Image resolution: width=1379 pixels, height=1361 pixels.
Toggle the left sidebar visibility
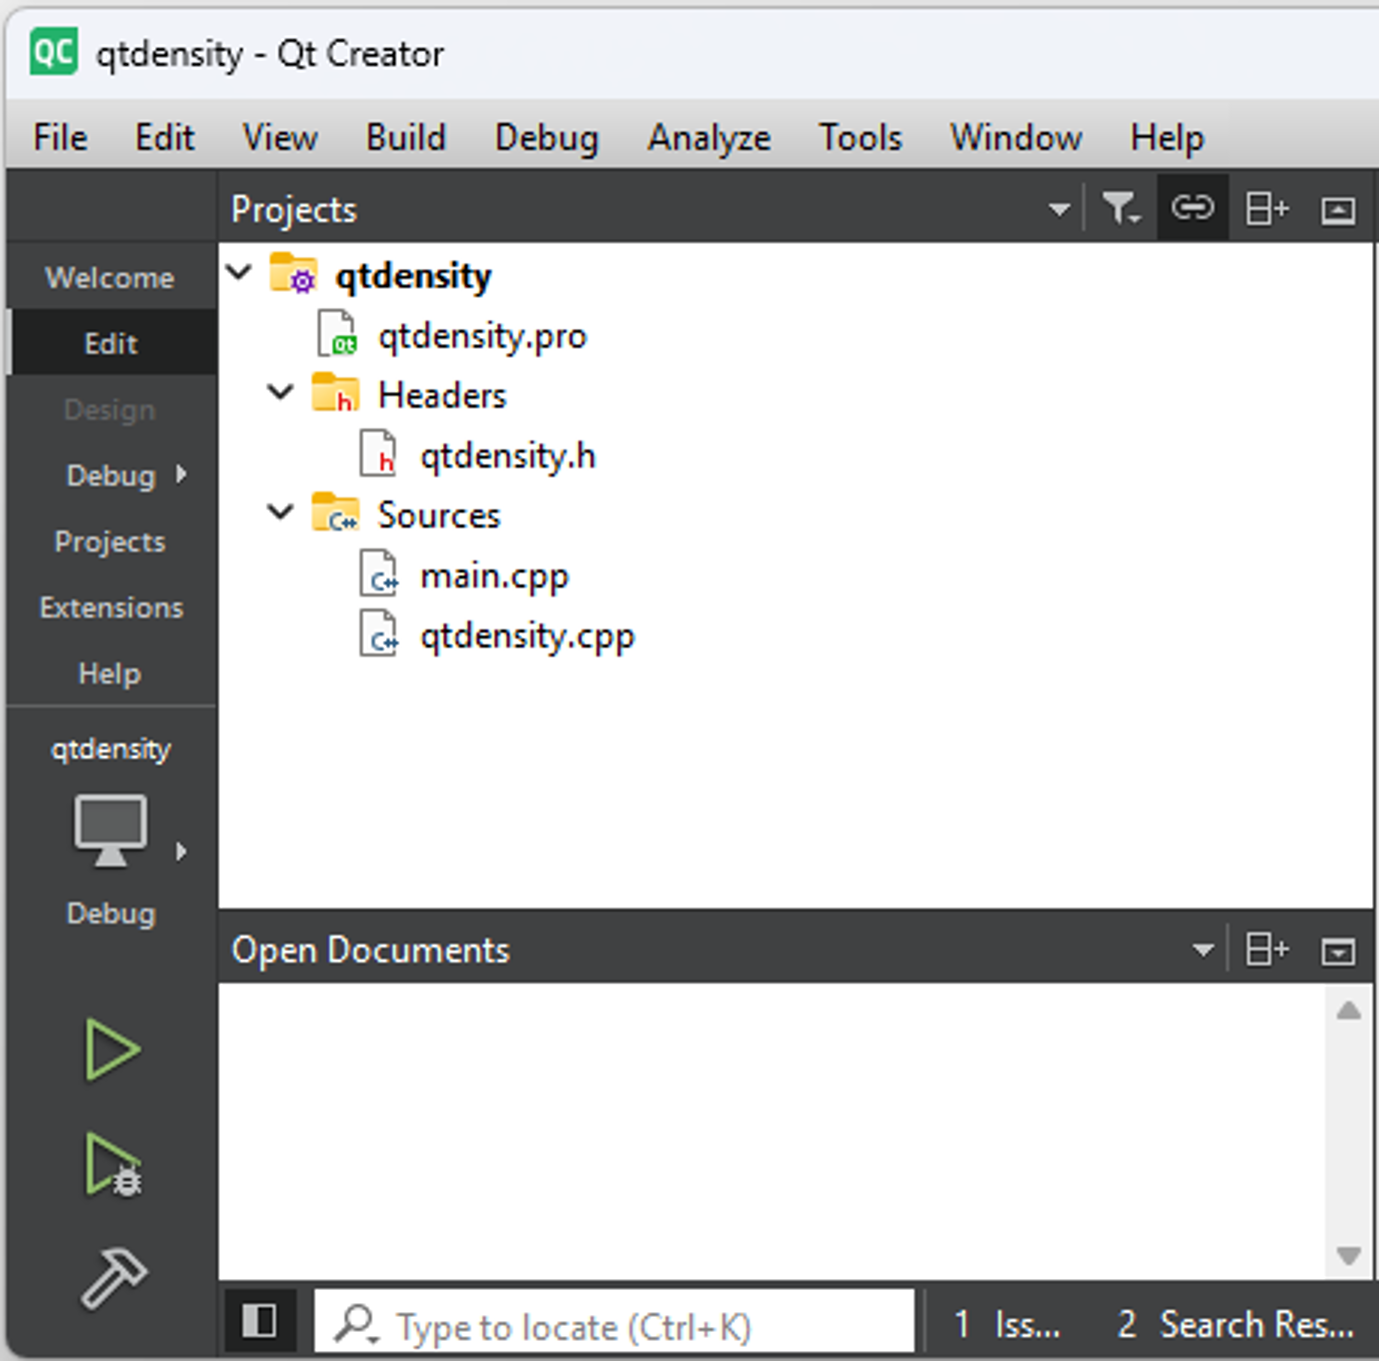point(259,1320)
